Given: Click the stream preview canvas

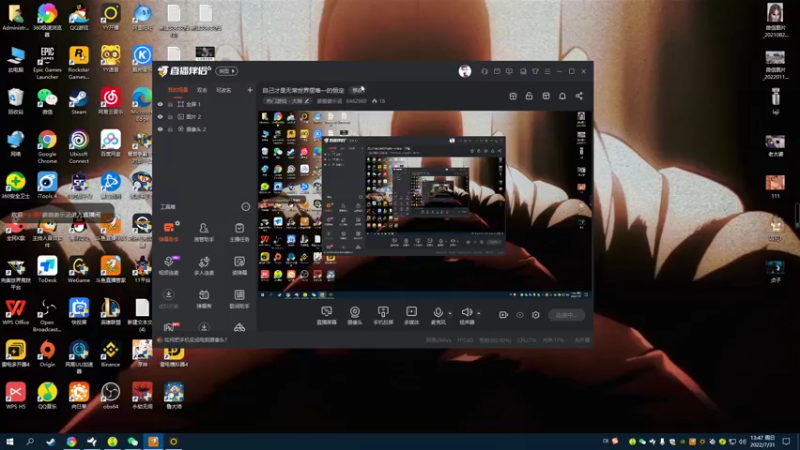Looking at the screenshot, I should (x=425, y=204).
